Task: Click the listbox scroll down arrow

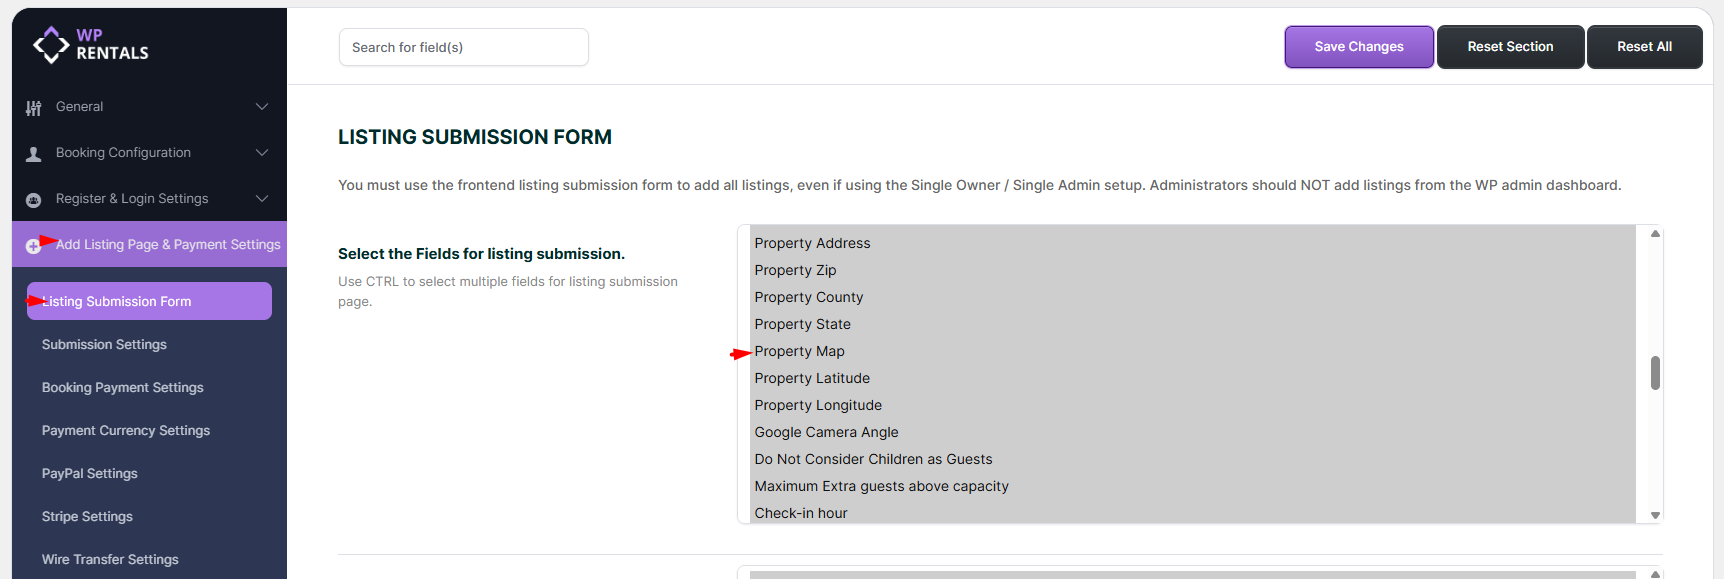Action: coord(1655,515)
